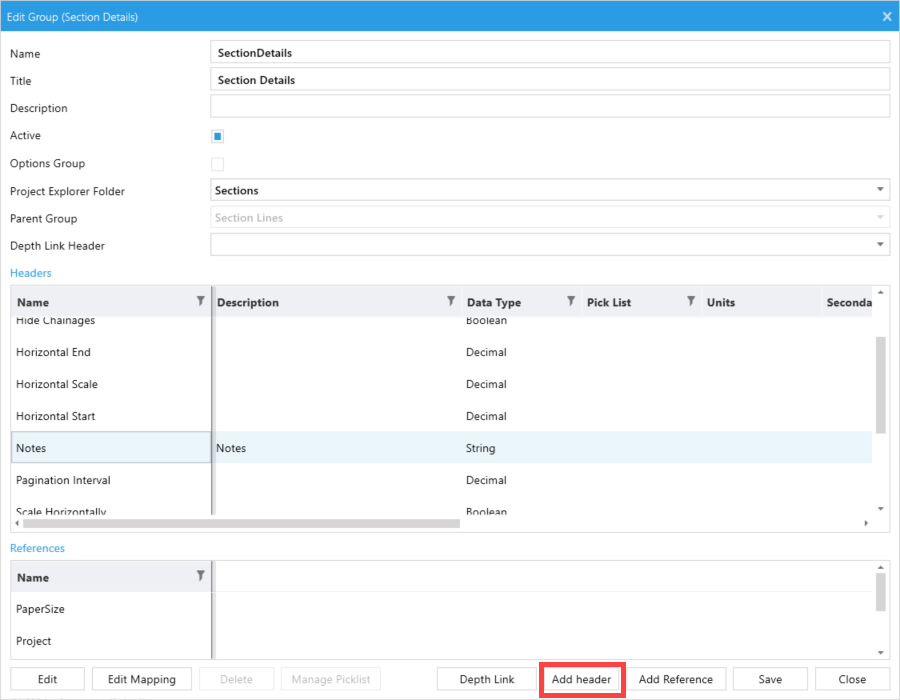This screenshot has height=700, width=900.
Task: Click Headers list horizontal scrollbar thumb
Action: (241, 523)
